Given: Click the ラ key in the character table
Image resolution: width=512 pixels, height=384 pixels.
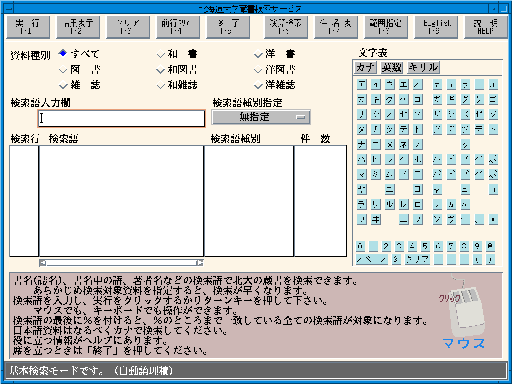Looking at the screenshot, I should (x=362, y=204).
